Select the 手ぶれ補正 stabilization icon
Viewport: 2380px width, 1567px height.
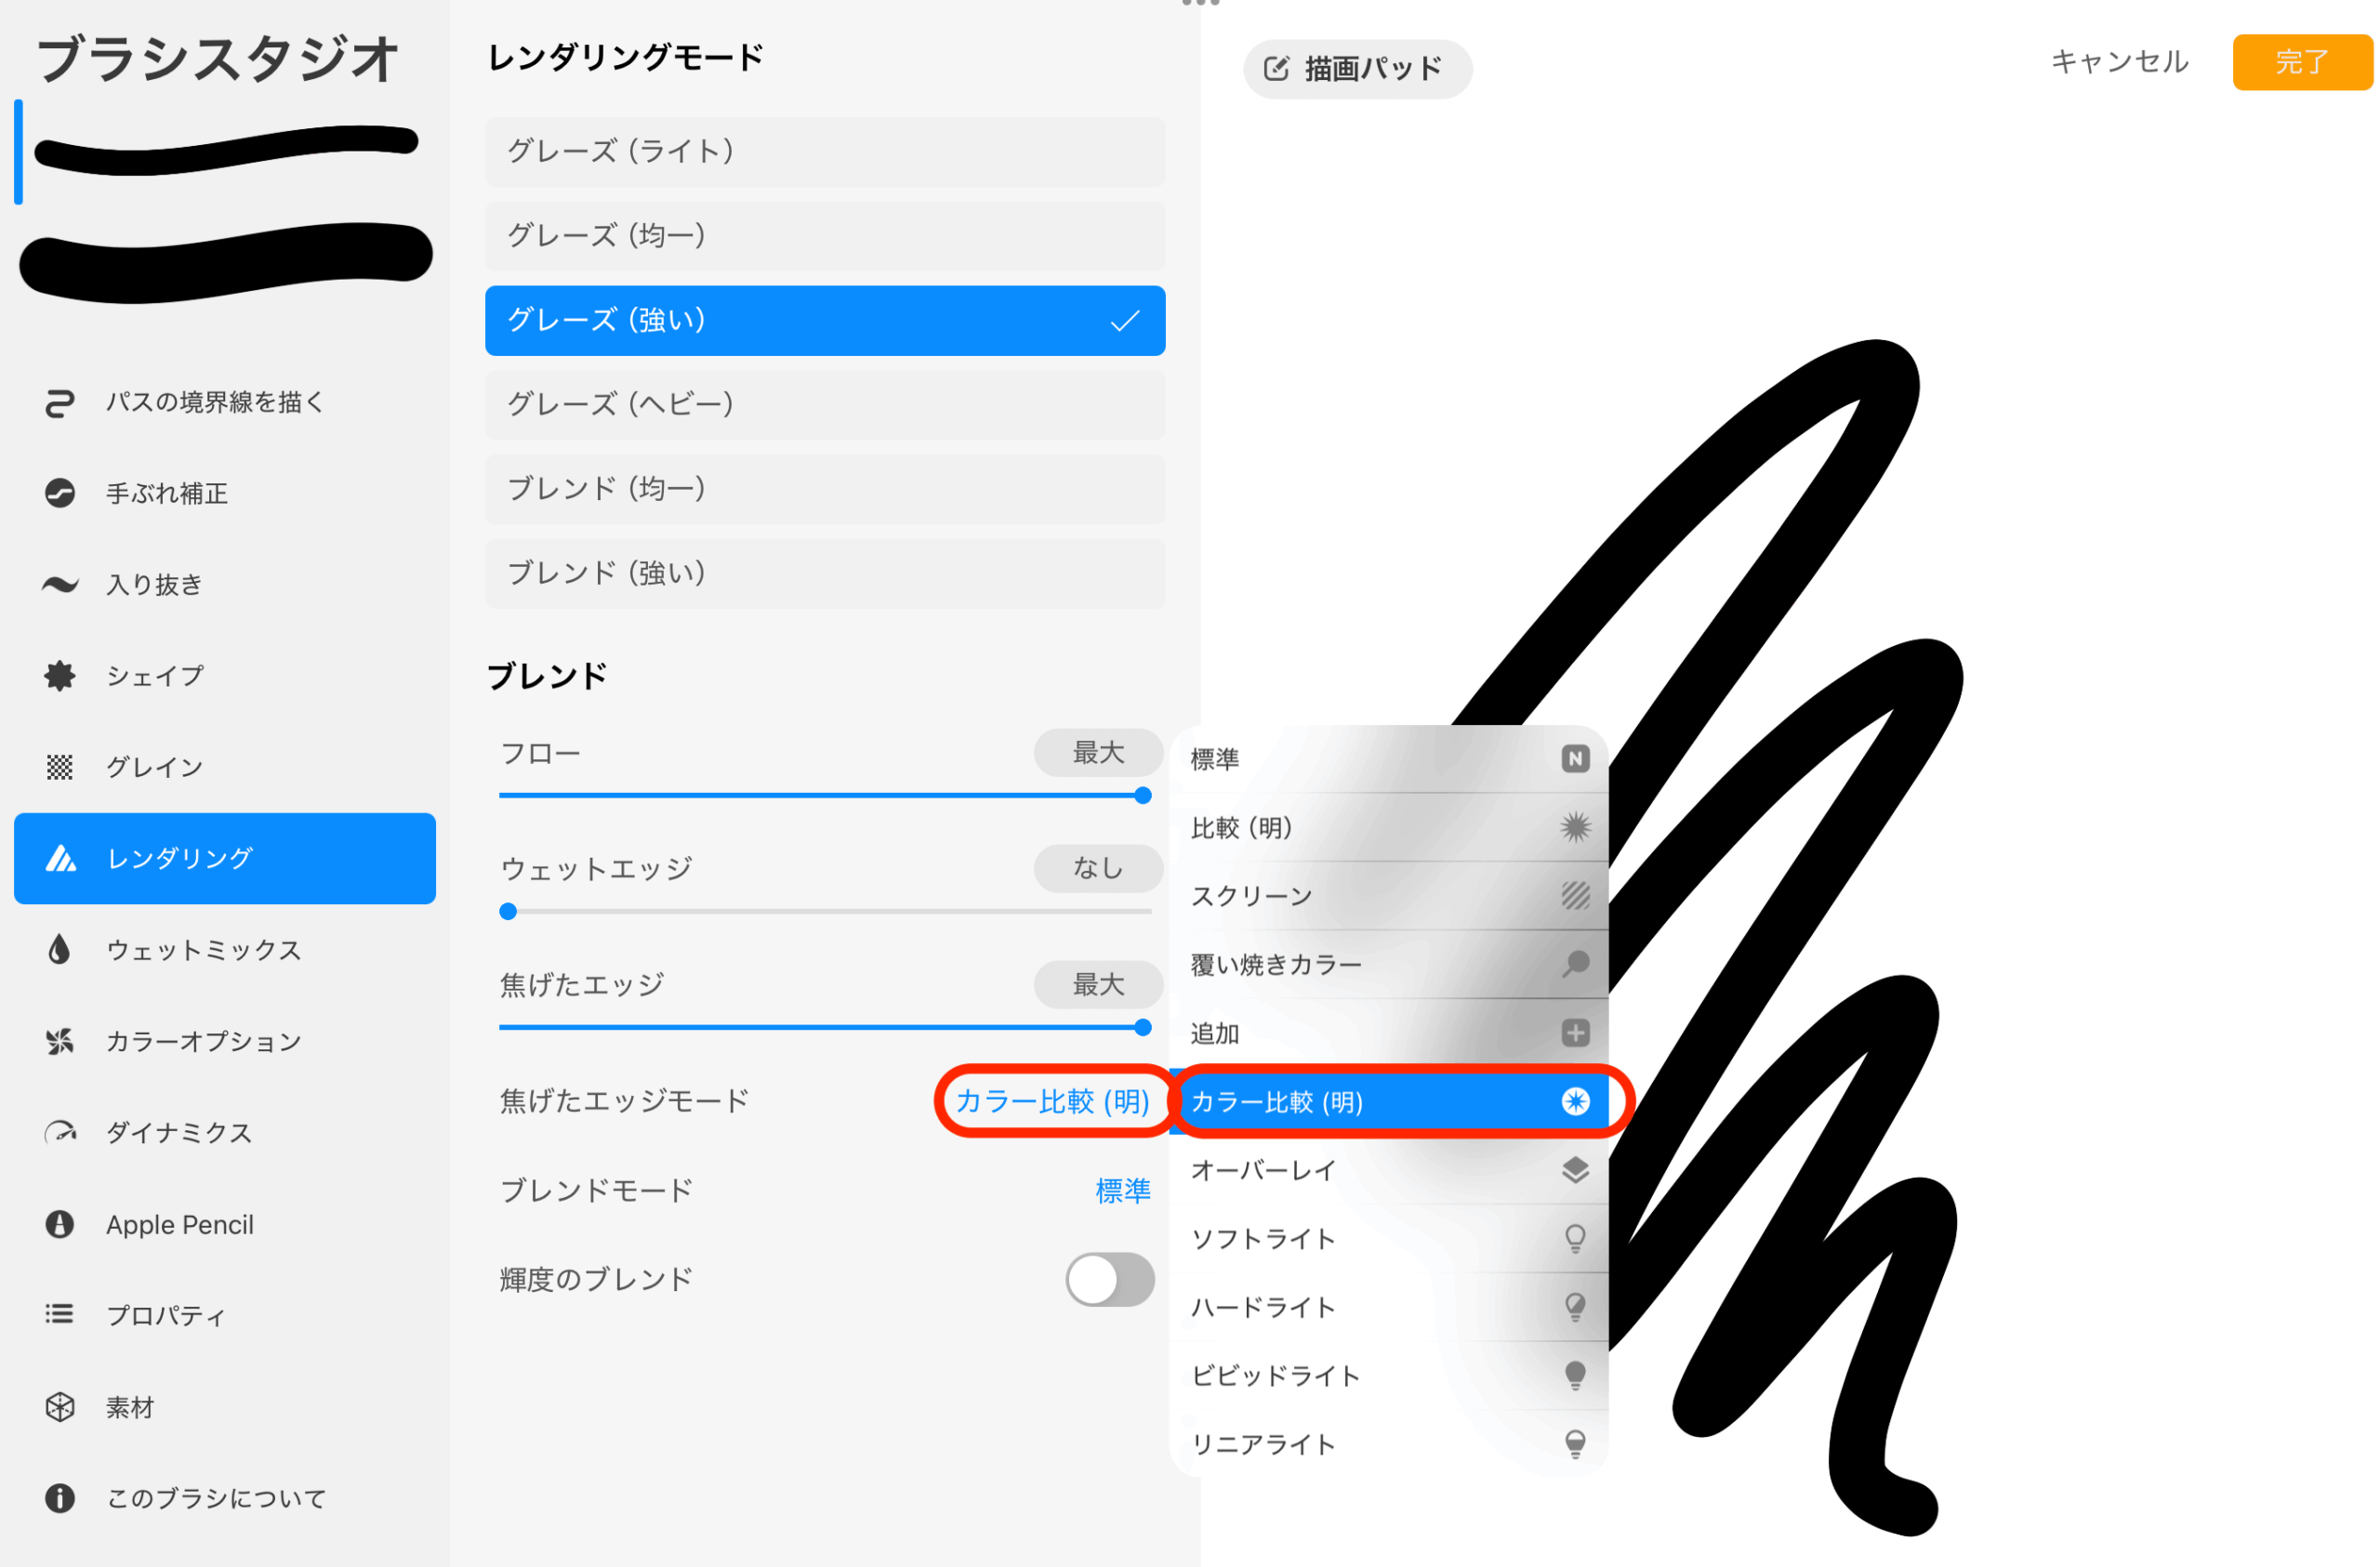point(60,494)
